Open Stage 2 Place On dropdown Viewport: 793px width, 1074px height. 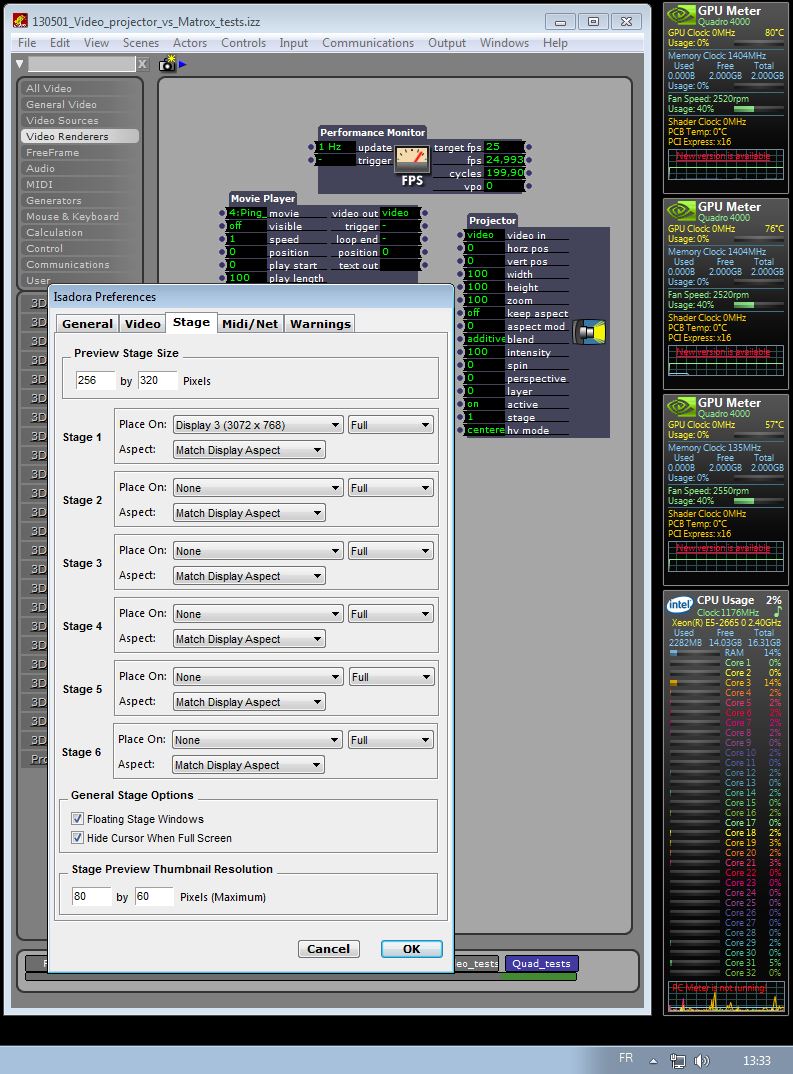point(258,488)
